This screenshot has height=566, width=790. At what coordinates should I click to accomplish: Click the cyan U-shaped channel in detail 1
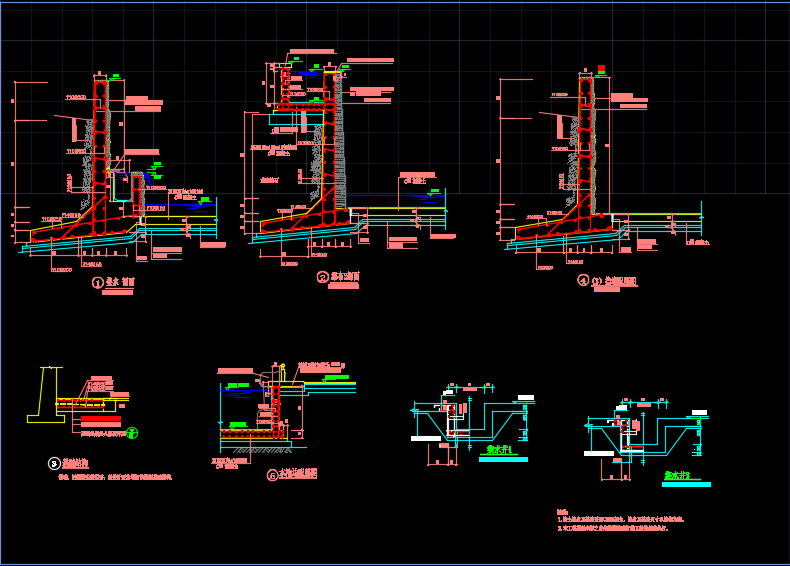(x=121, y=187)
